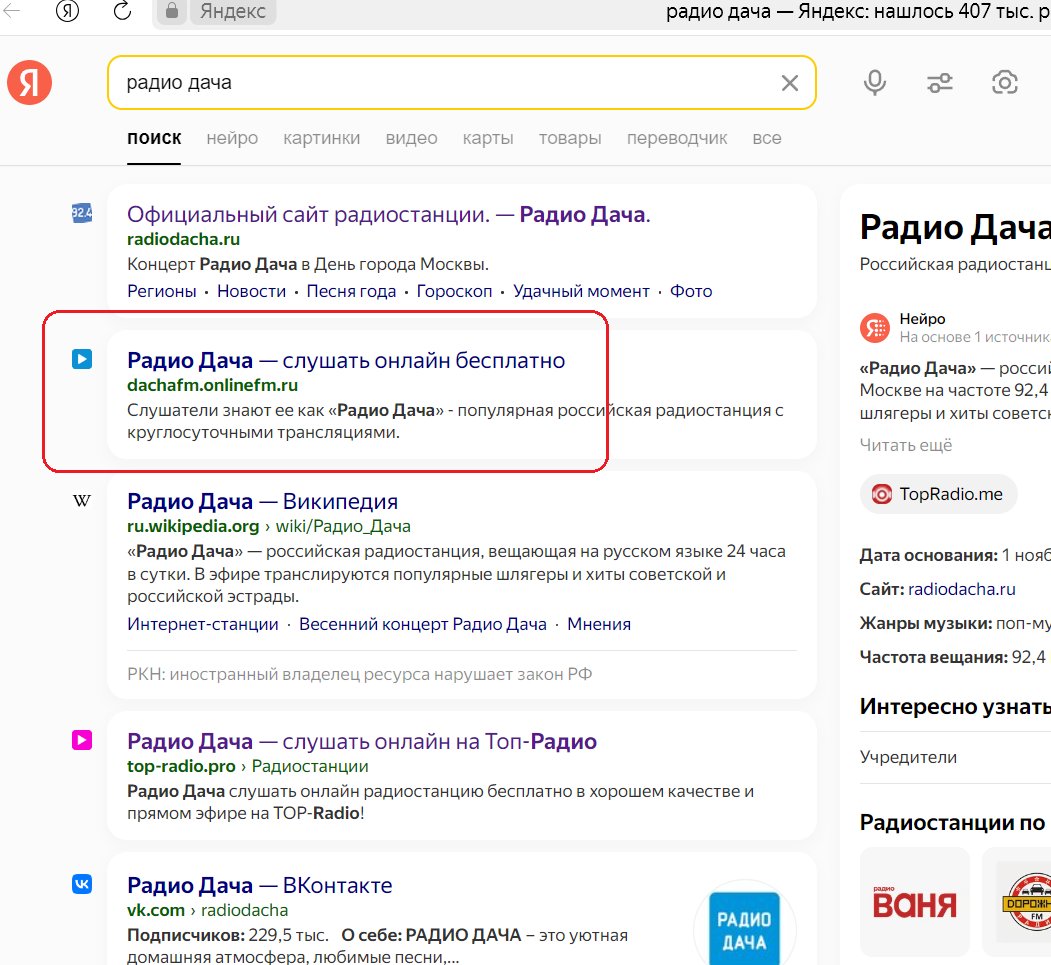
Task: Clear the search query with X
Action: [x=790, y=82]
